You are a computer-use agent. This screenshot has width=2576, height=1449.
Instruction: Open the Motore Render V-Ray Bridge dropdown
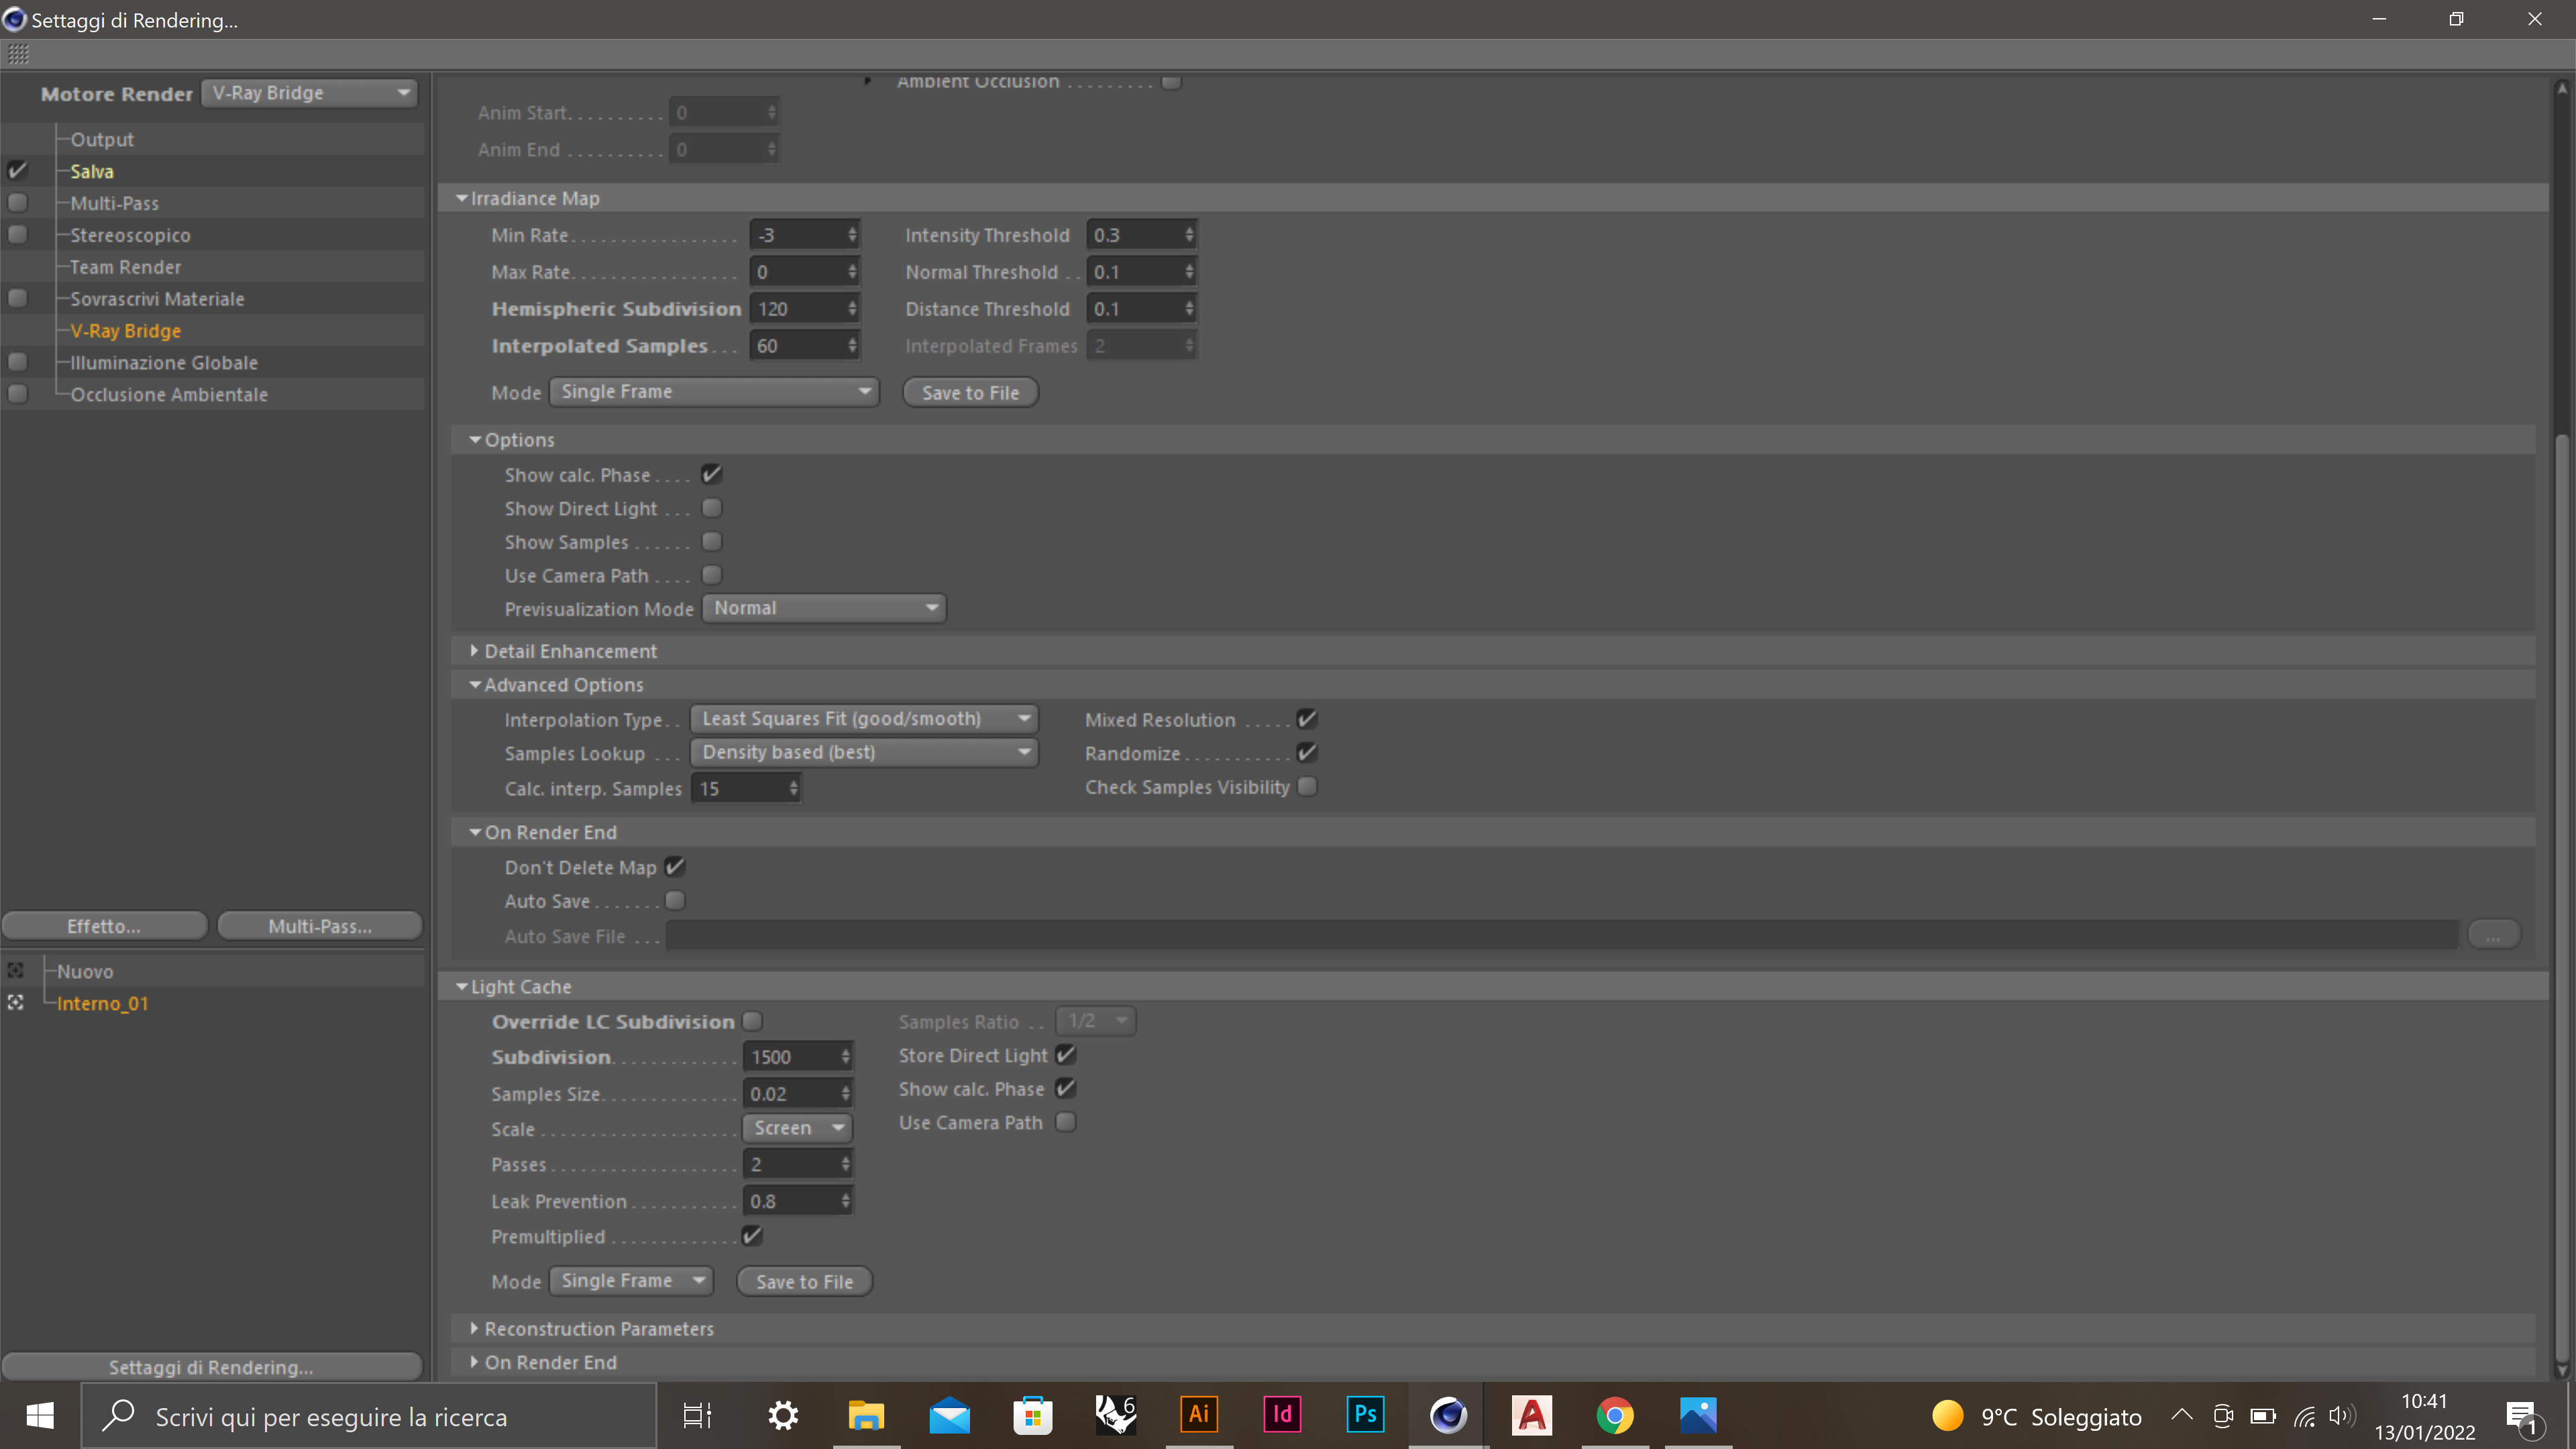[309, 93]
